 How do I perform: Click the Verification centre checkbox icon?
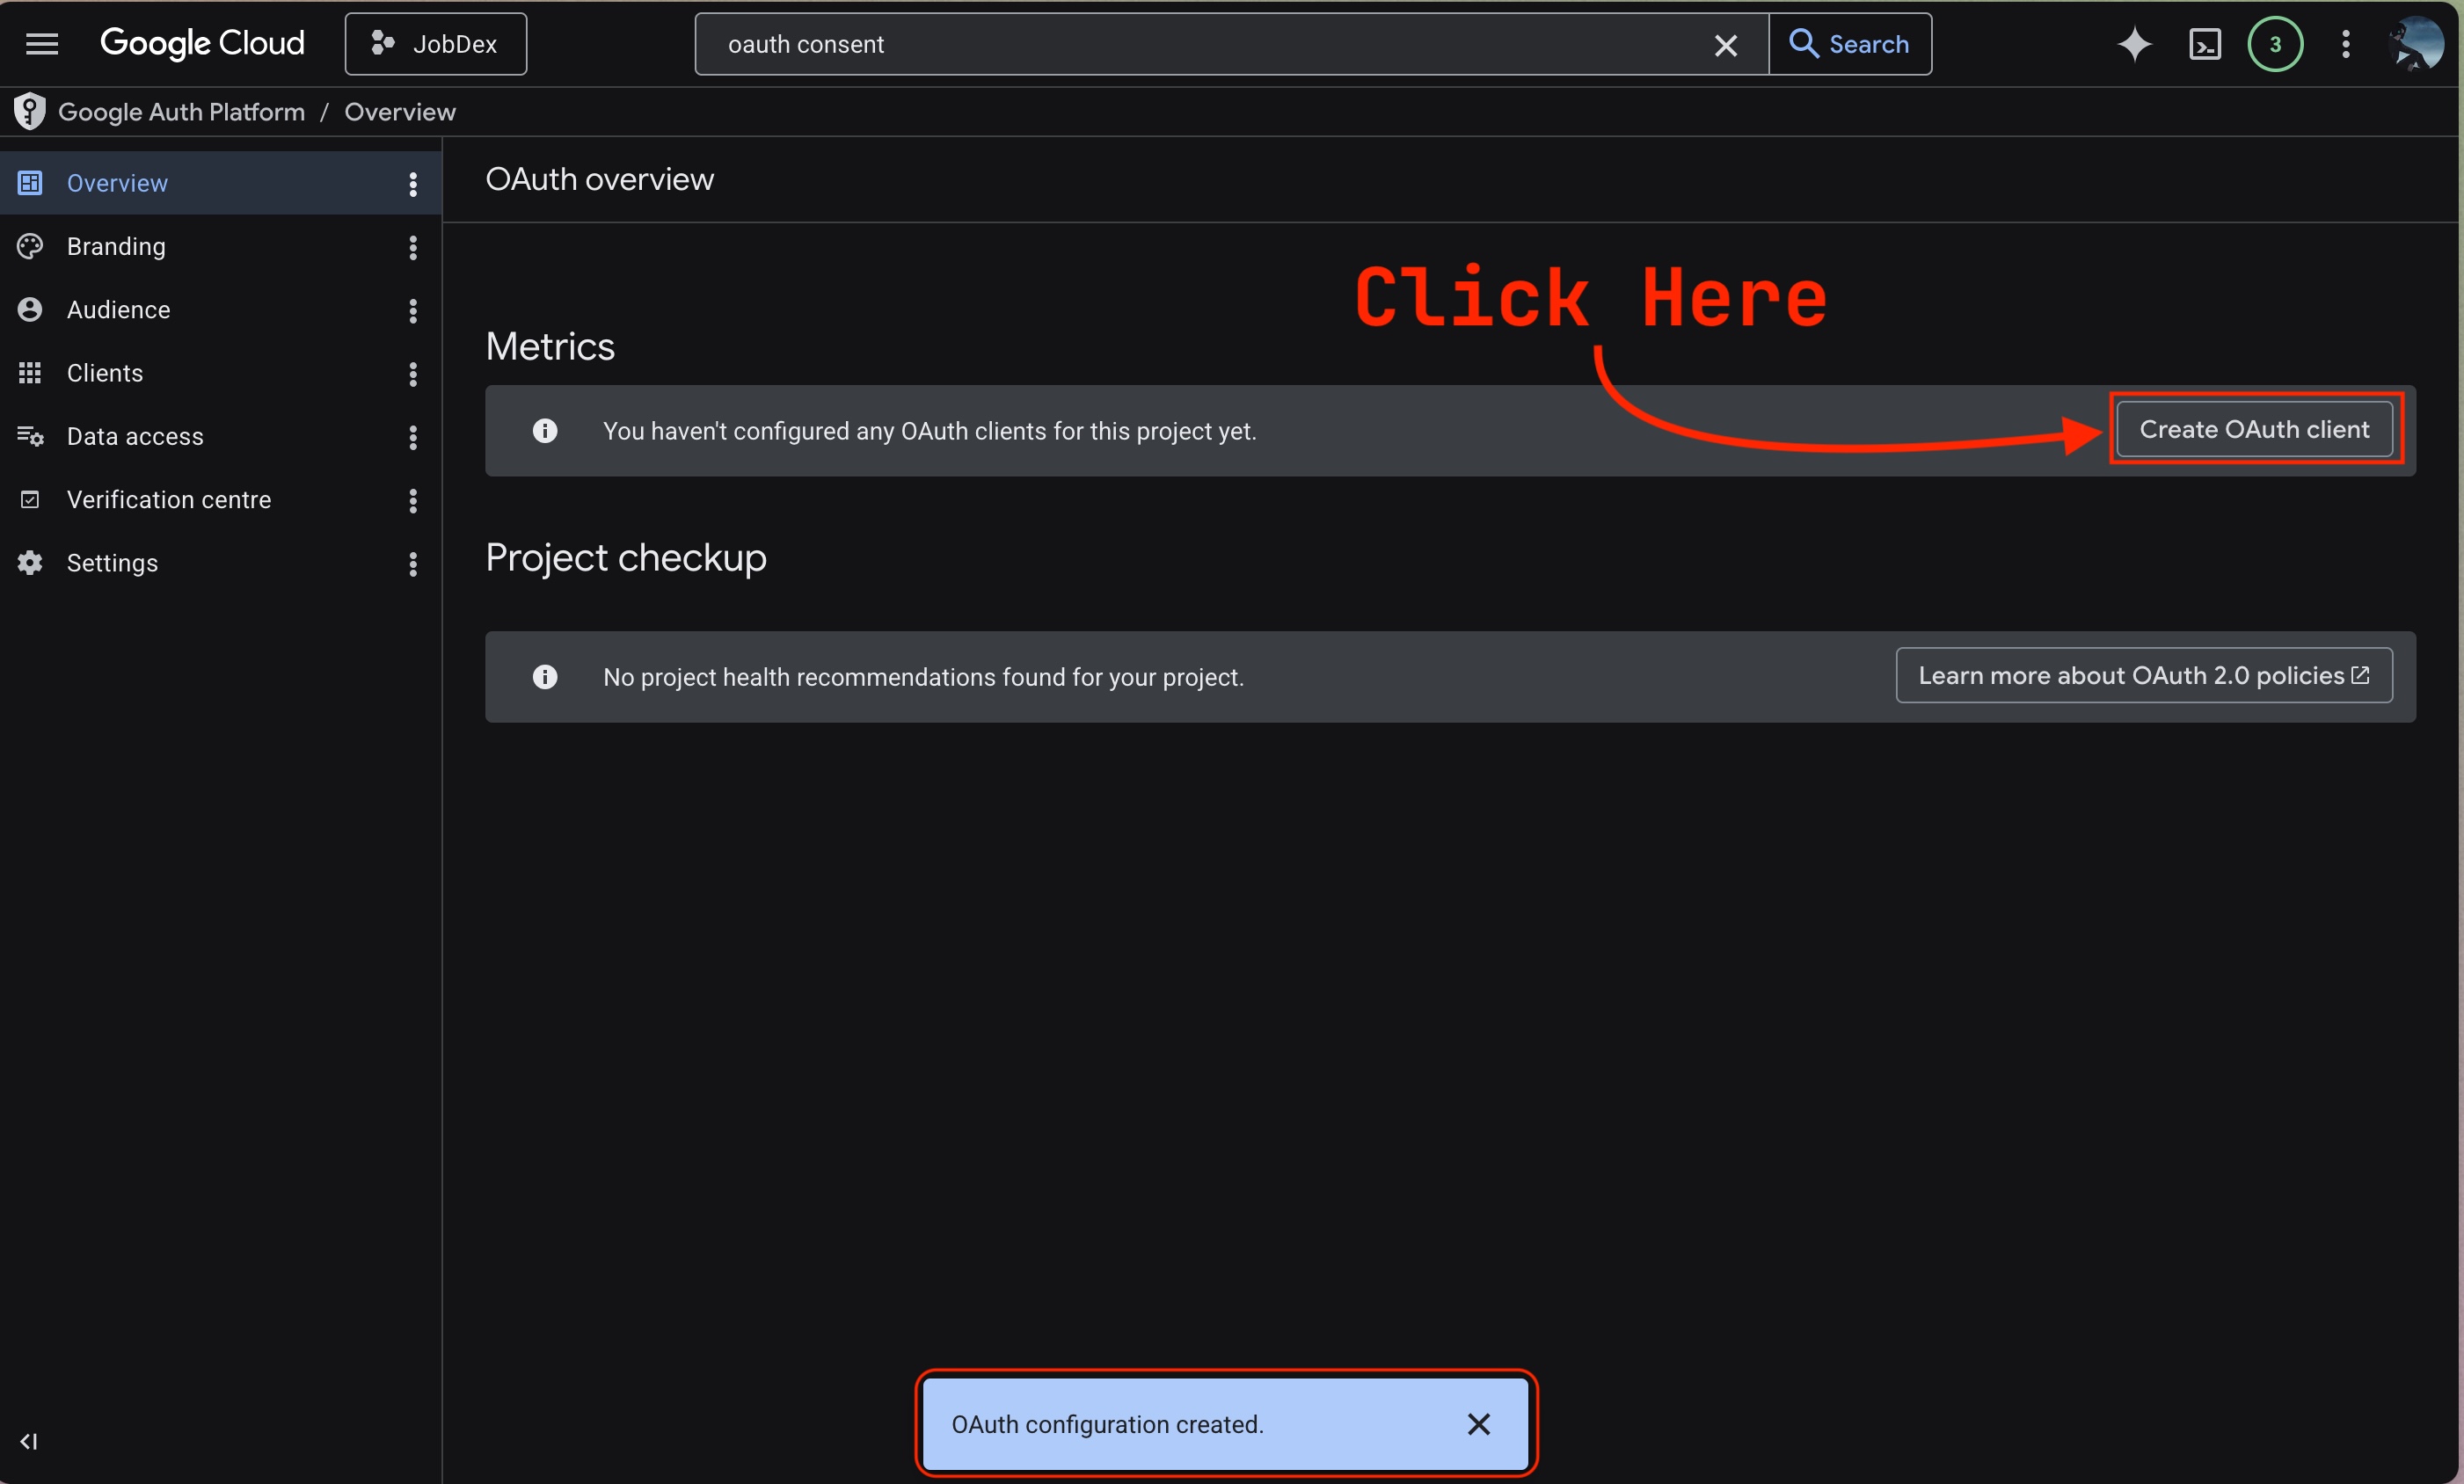(30, 500)
